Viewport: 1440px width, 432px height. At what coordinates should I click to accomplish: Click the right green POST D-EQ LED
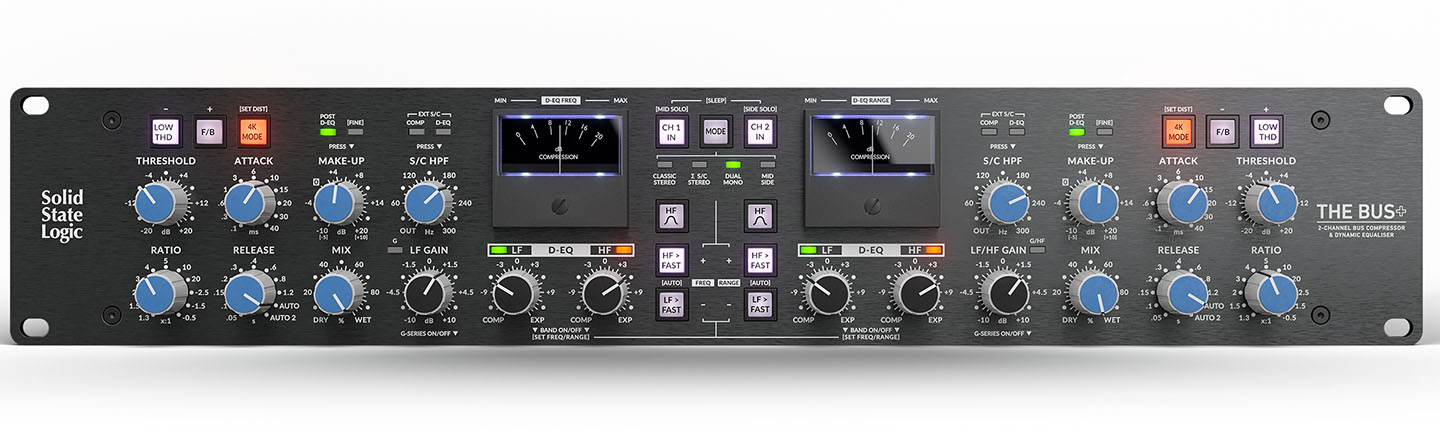1076,131
